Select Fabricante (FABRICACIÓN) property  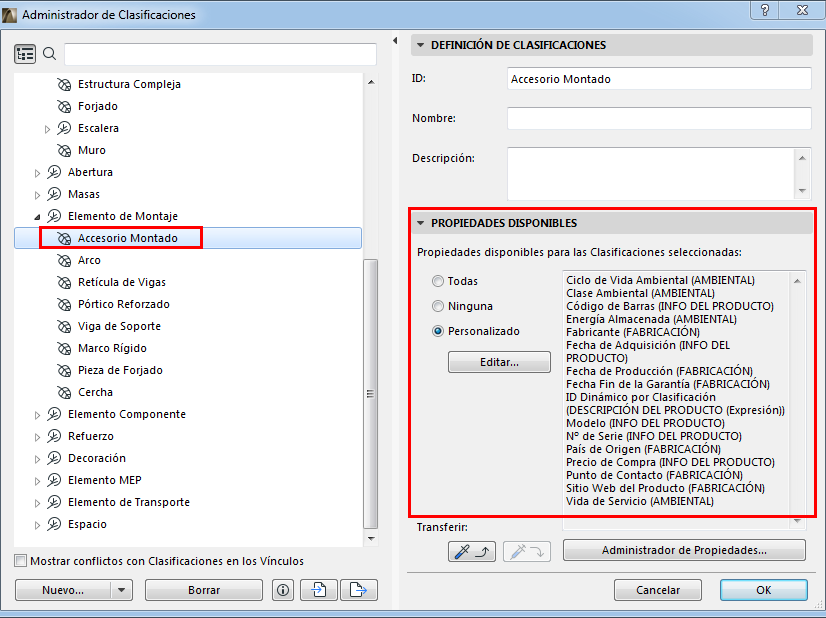(633, 332)
